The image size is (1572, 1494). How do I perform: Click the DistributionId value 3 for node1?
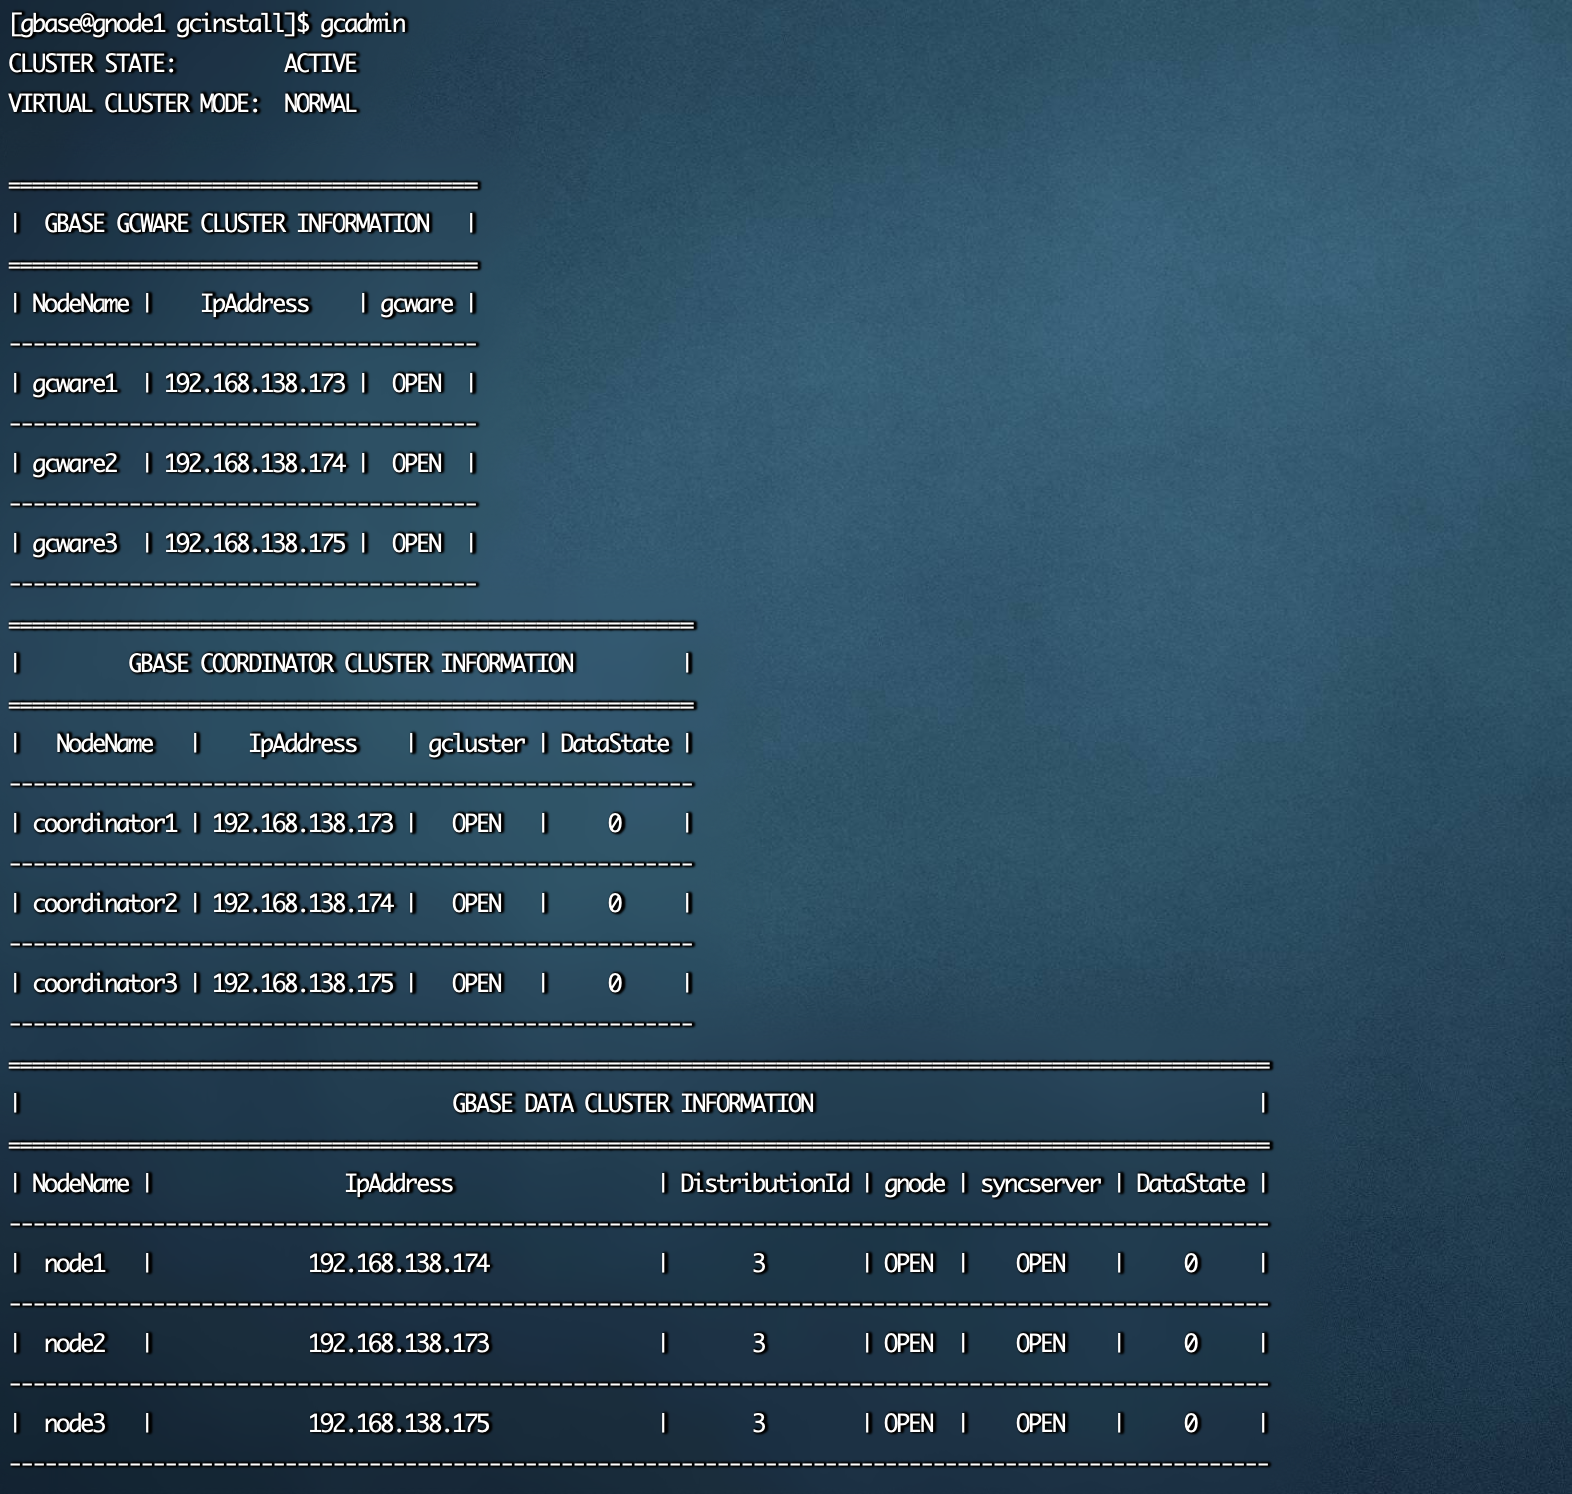click(759, 1264)
